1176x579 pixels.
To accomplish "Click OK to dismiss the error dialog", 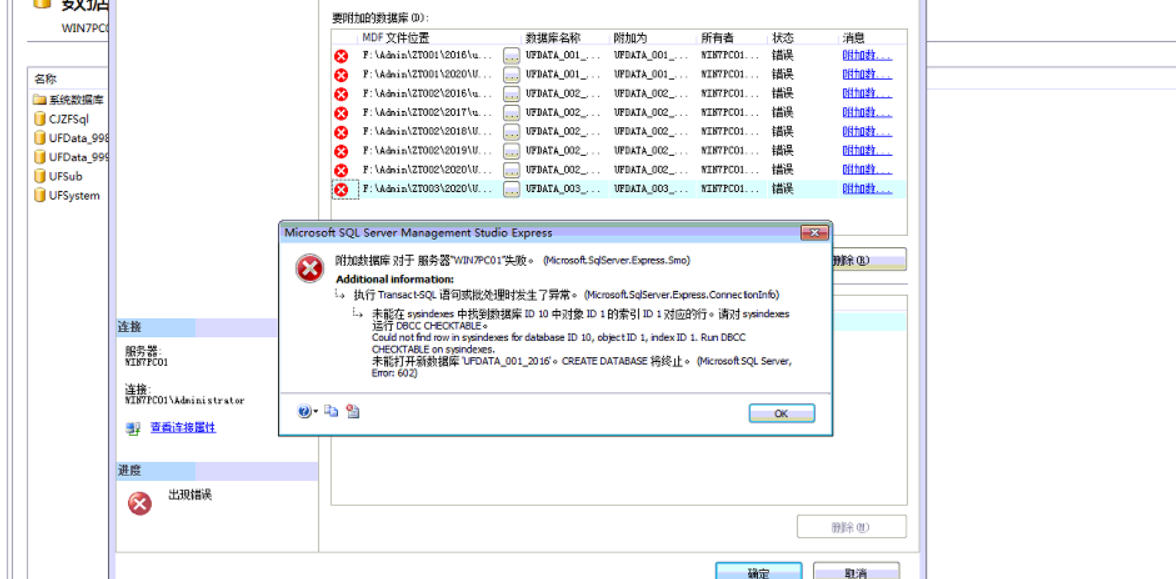I will [x=782, y=413].
